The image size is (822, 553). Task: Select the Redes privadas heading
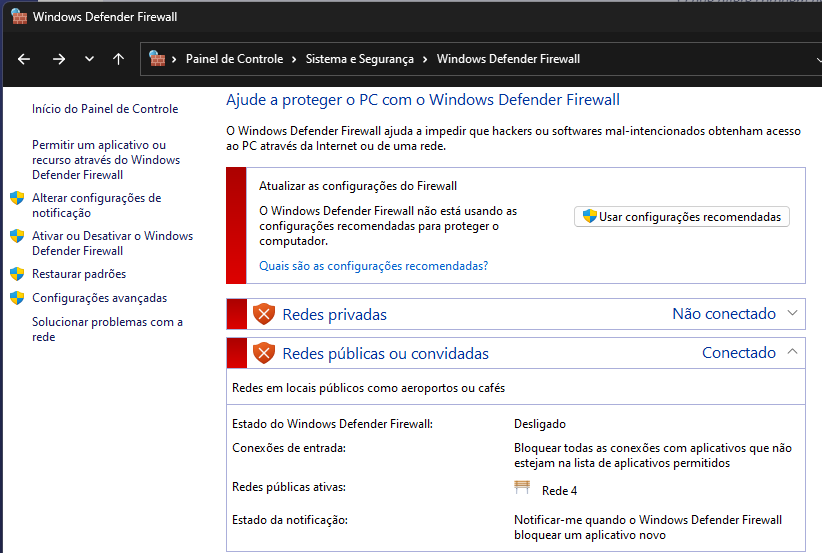(x=334, y=315)
